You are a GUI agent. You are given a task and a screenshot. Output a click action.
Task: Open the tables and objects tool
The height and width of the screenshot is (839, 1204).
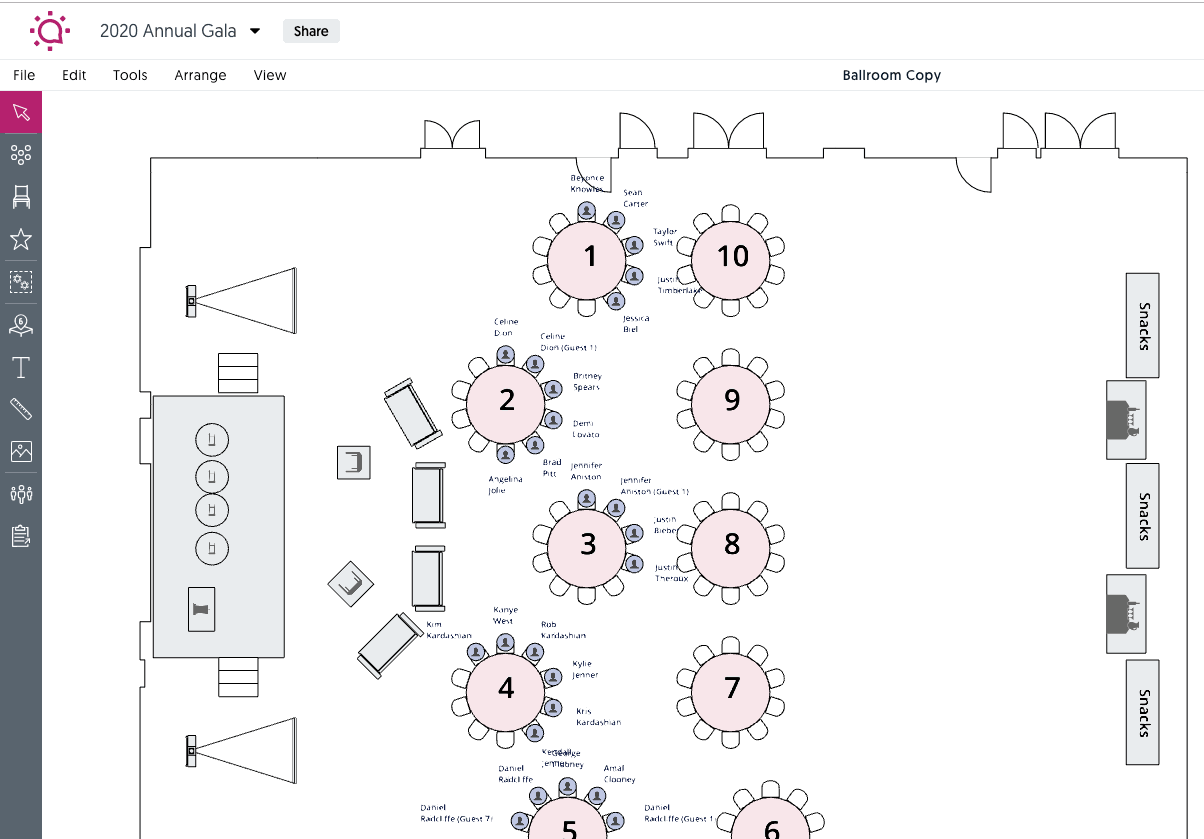pyautogui.click(x=21, y=154)
